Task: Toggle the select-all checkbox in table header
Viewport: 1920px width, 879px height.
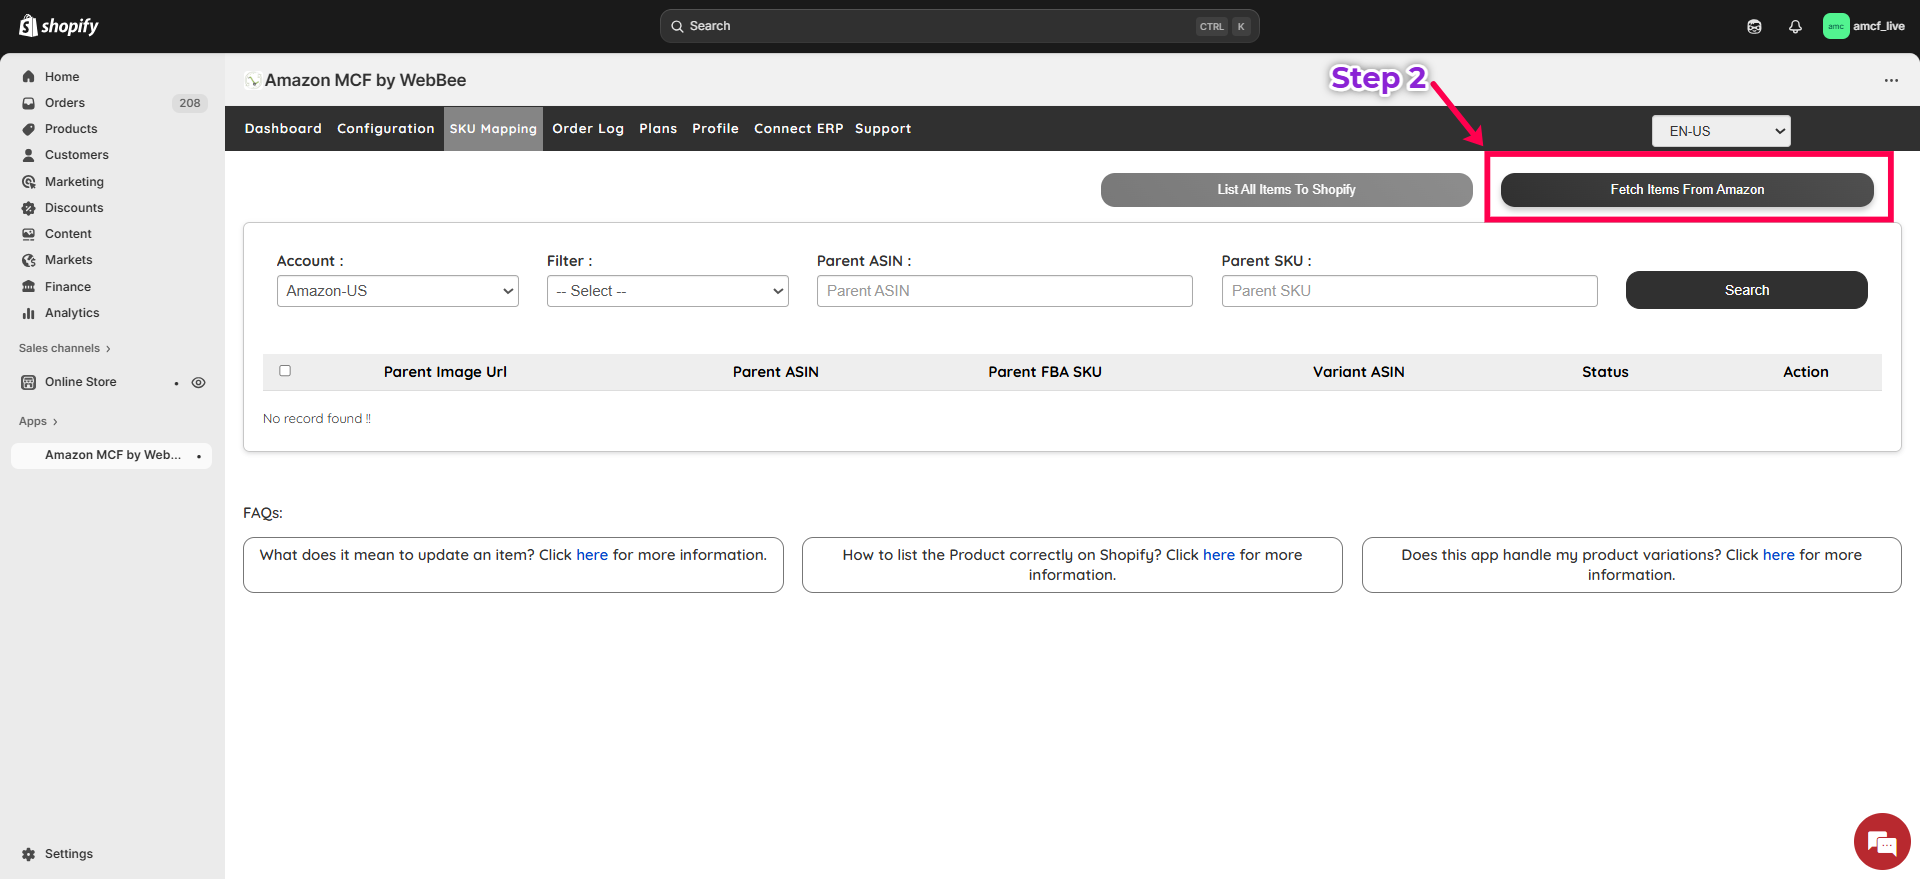Action: click(285, 371)
